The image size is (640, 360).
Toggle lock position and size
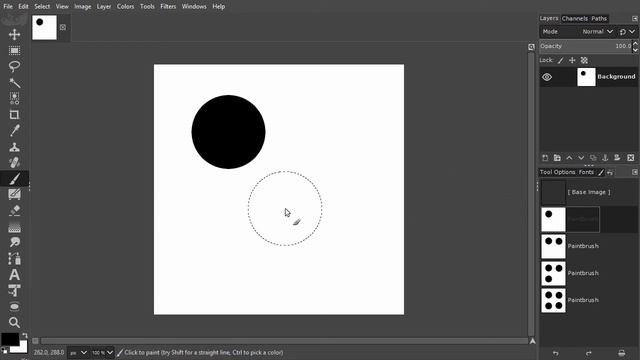572,60
